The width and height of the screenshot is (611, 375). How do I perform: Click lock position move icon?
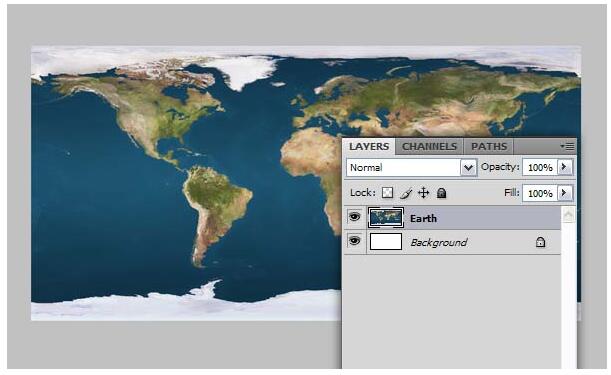424,193
